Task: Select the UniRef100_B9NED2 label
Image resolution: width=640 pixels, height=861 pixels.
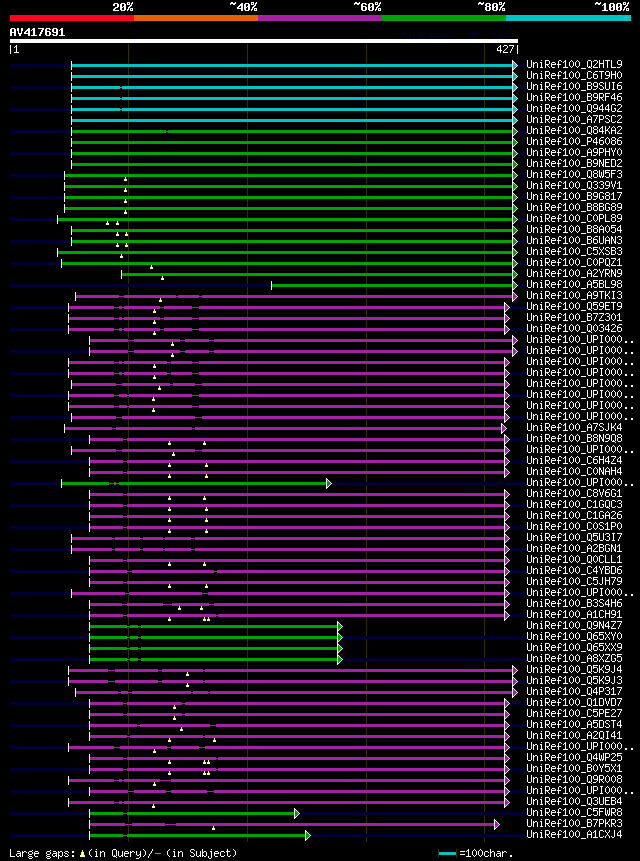Action: pyautogui.click(x=574, y=164)
